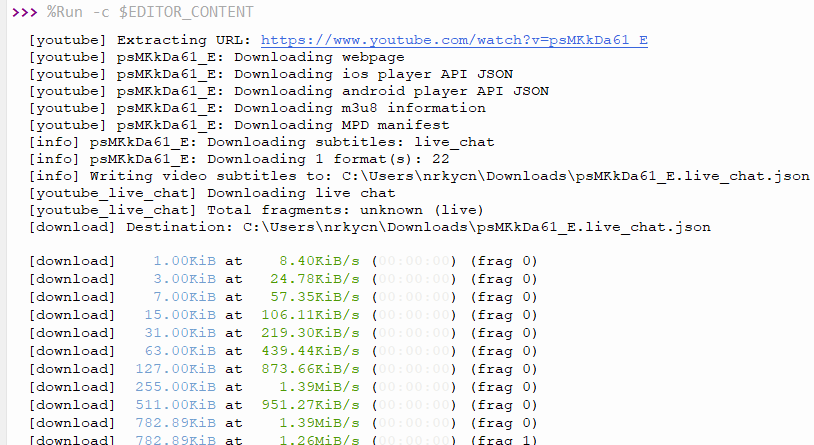Click the 3.00KiB download size value

coord(184,279)
